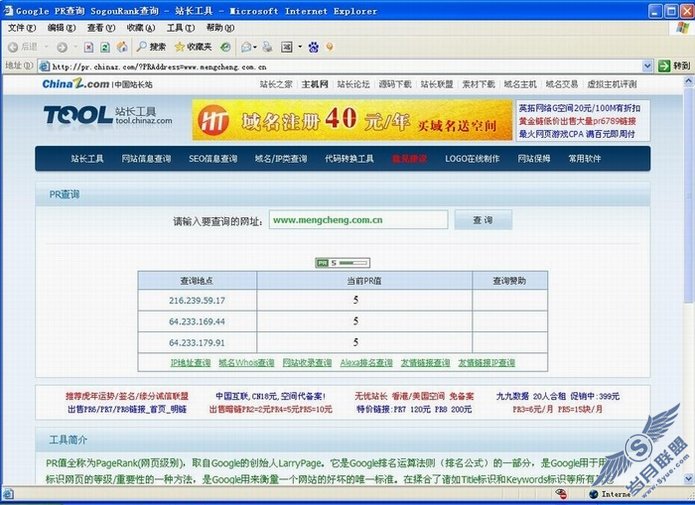Open the 文件(F) menu
Screen dimensions: 695x505
coord(21,27)
